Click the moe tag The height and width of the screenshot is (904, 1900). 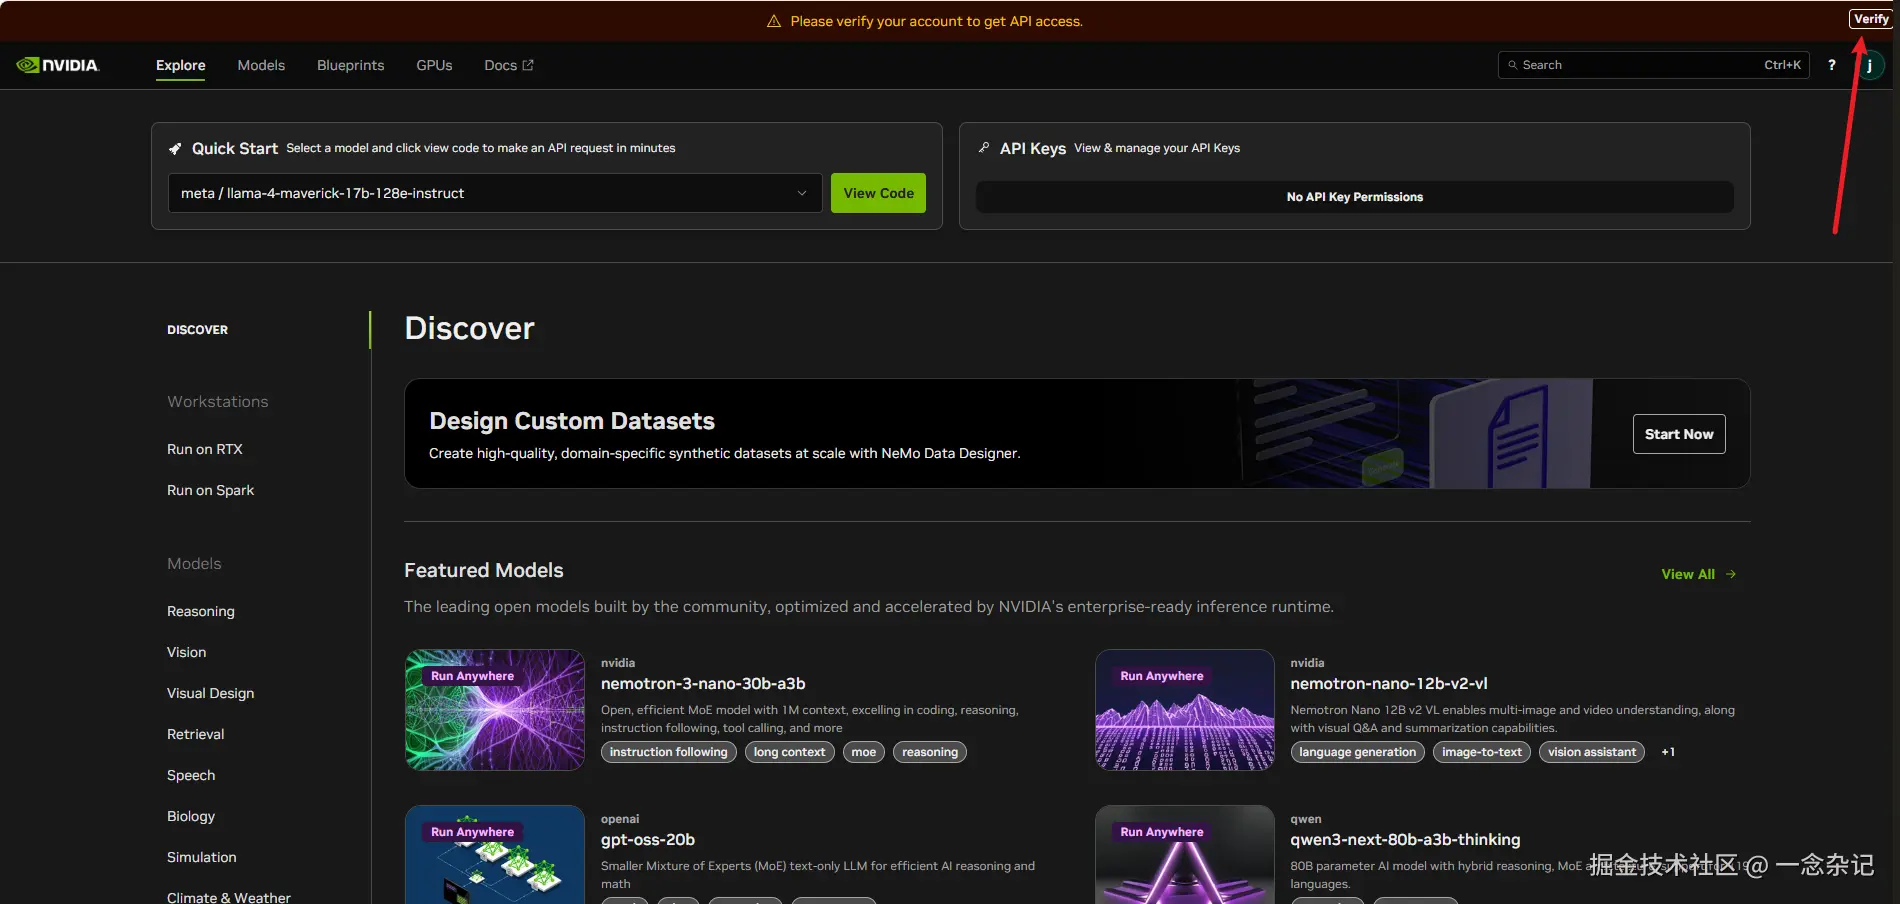864,752
